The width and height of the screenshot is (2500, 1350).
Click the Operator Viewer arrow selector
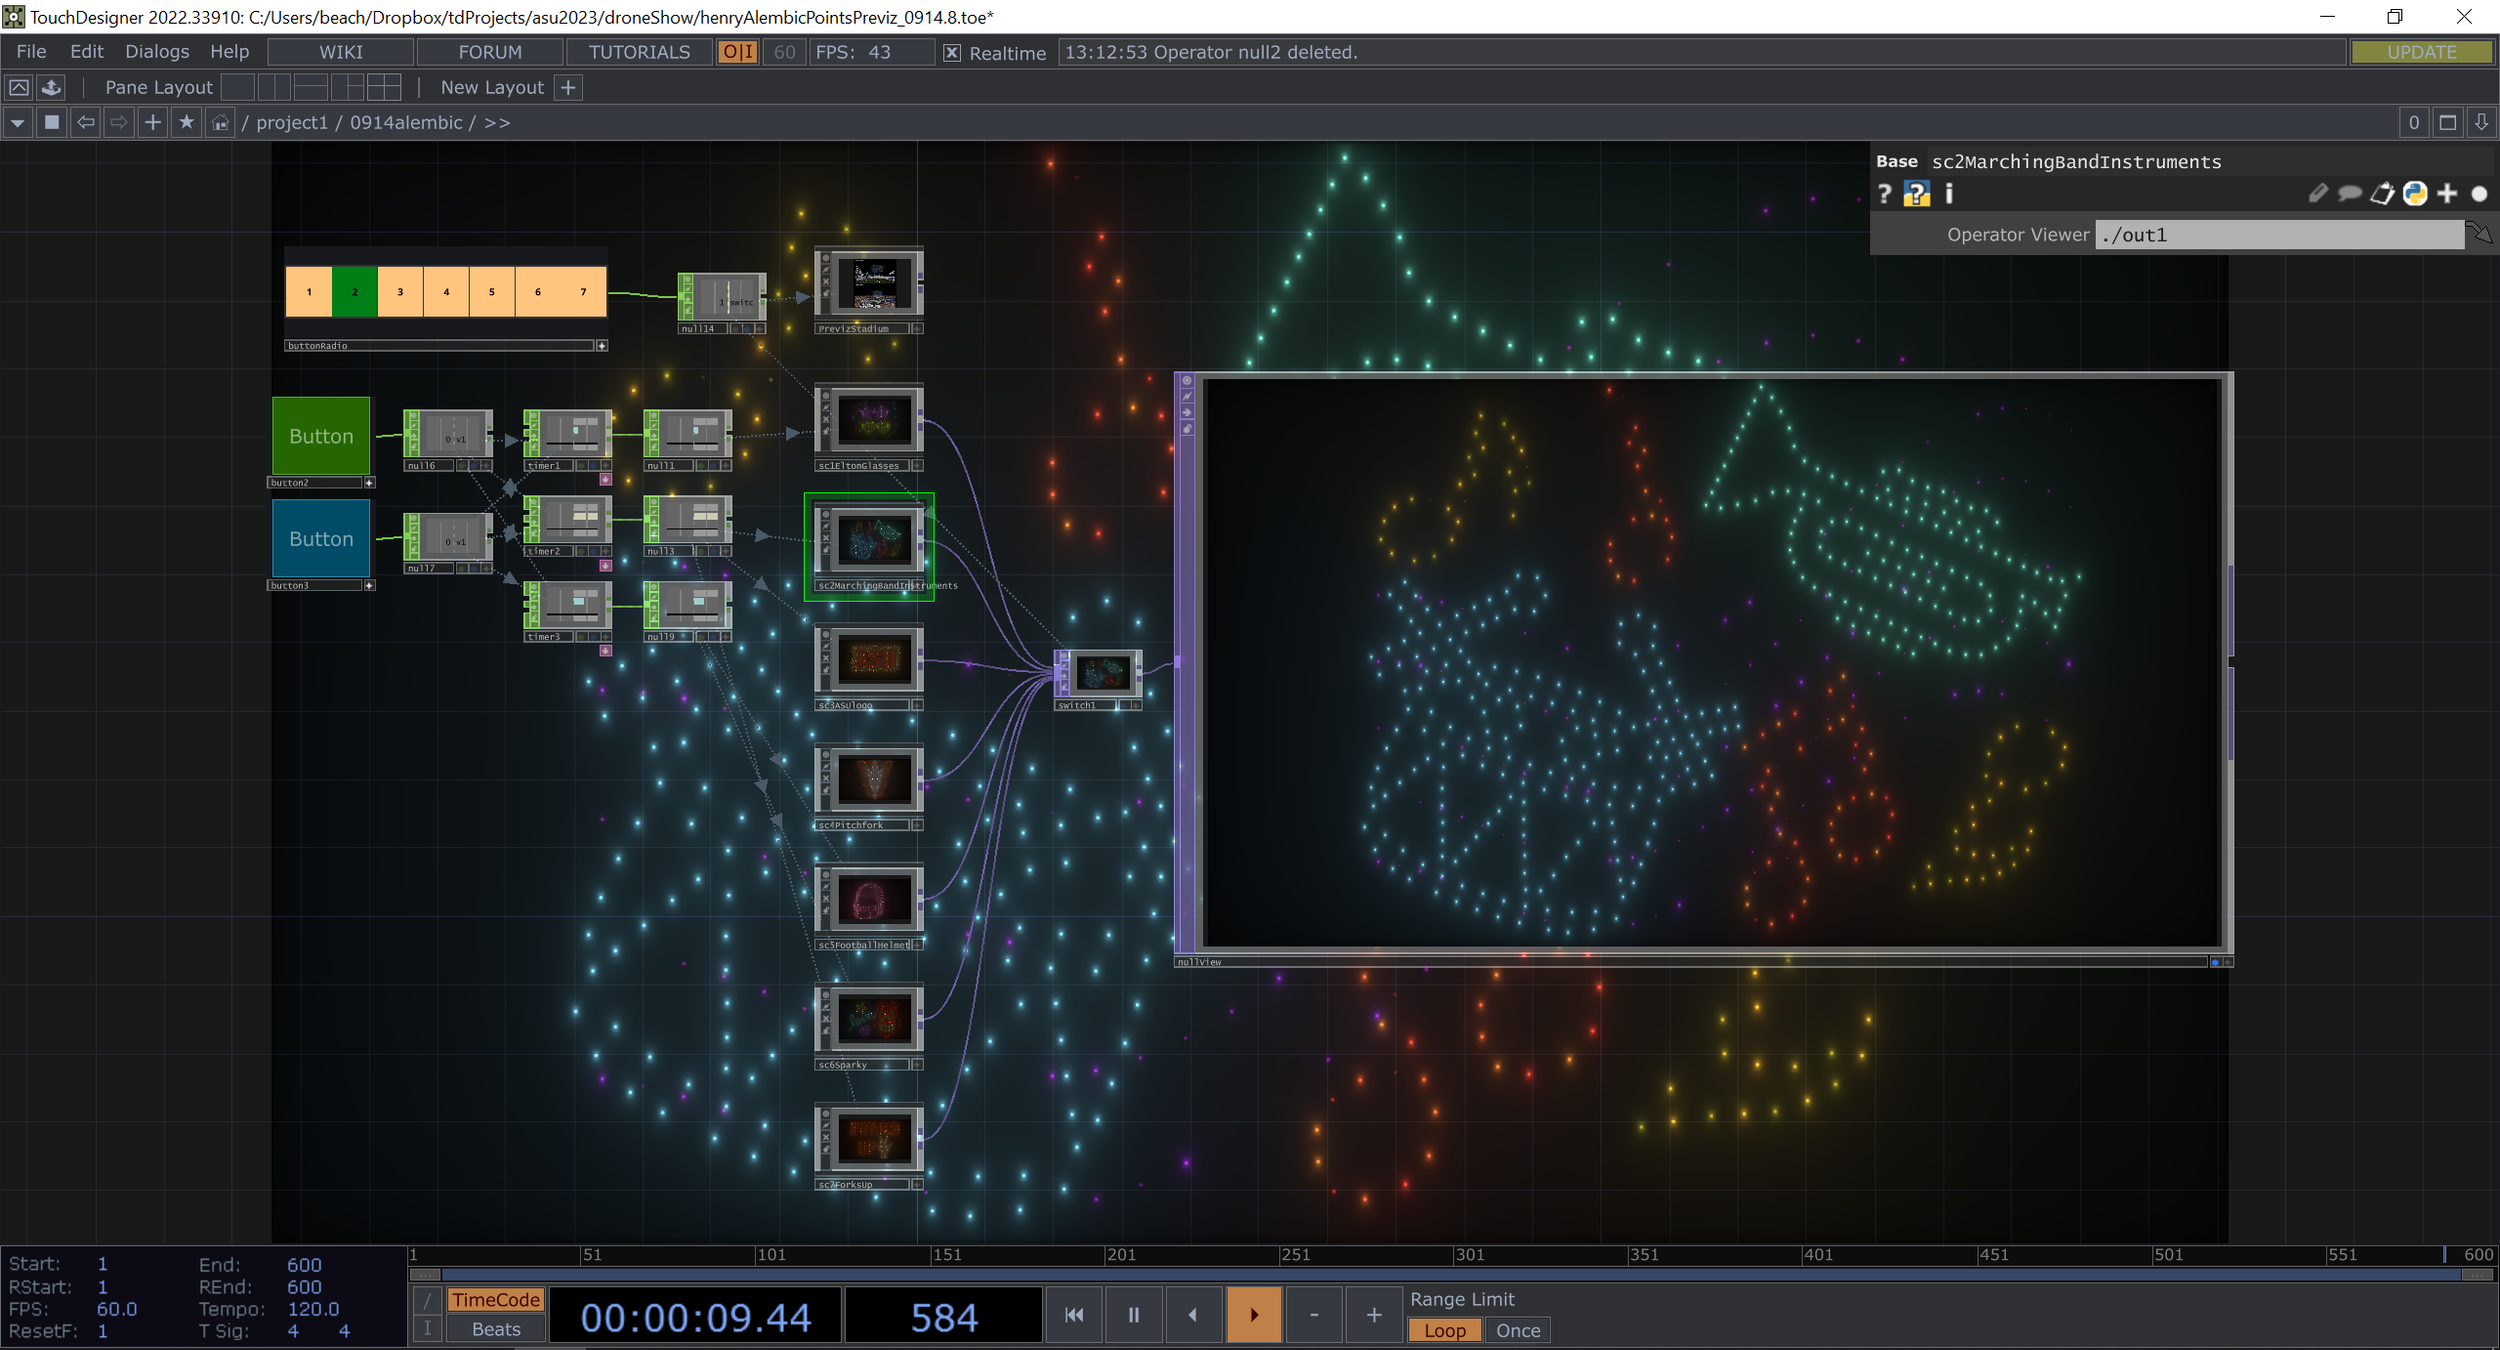[x=2479, y=235]
